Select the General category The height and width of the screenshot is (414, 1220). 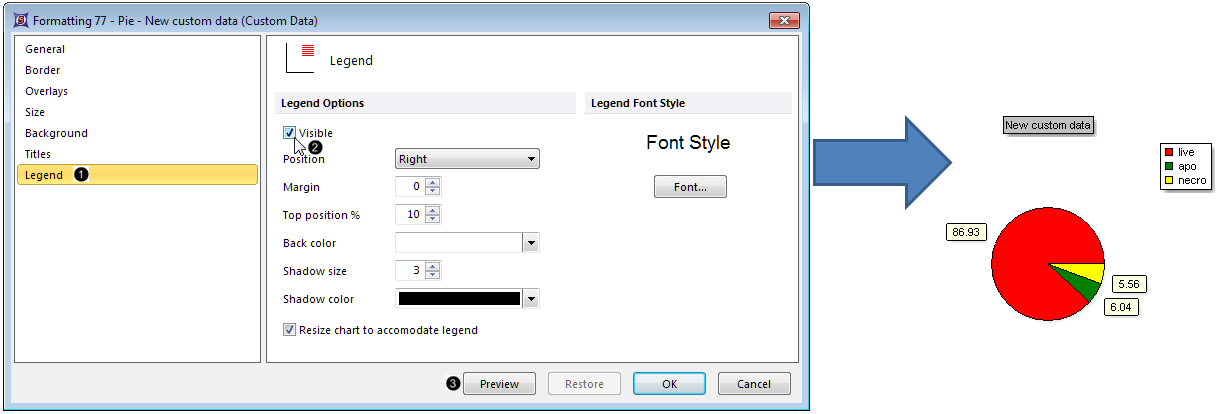(45, 49)
